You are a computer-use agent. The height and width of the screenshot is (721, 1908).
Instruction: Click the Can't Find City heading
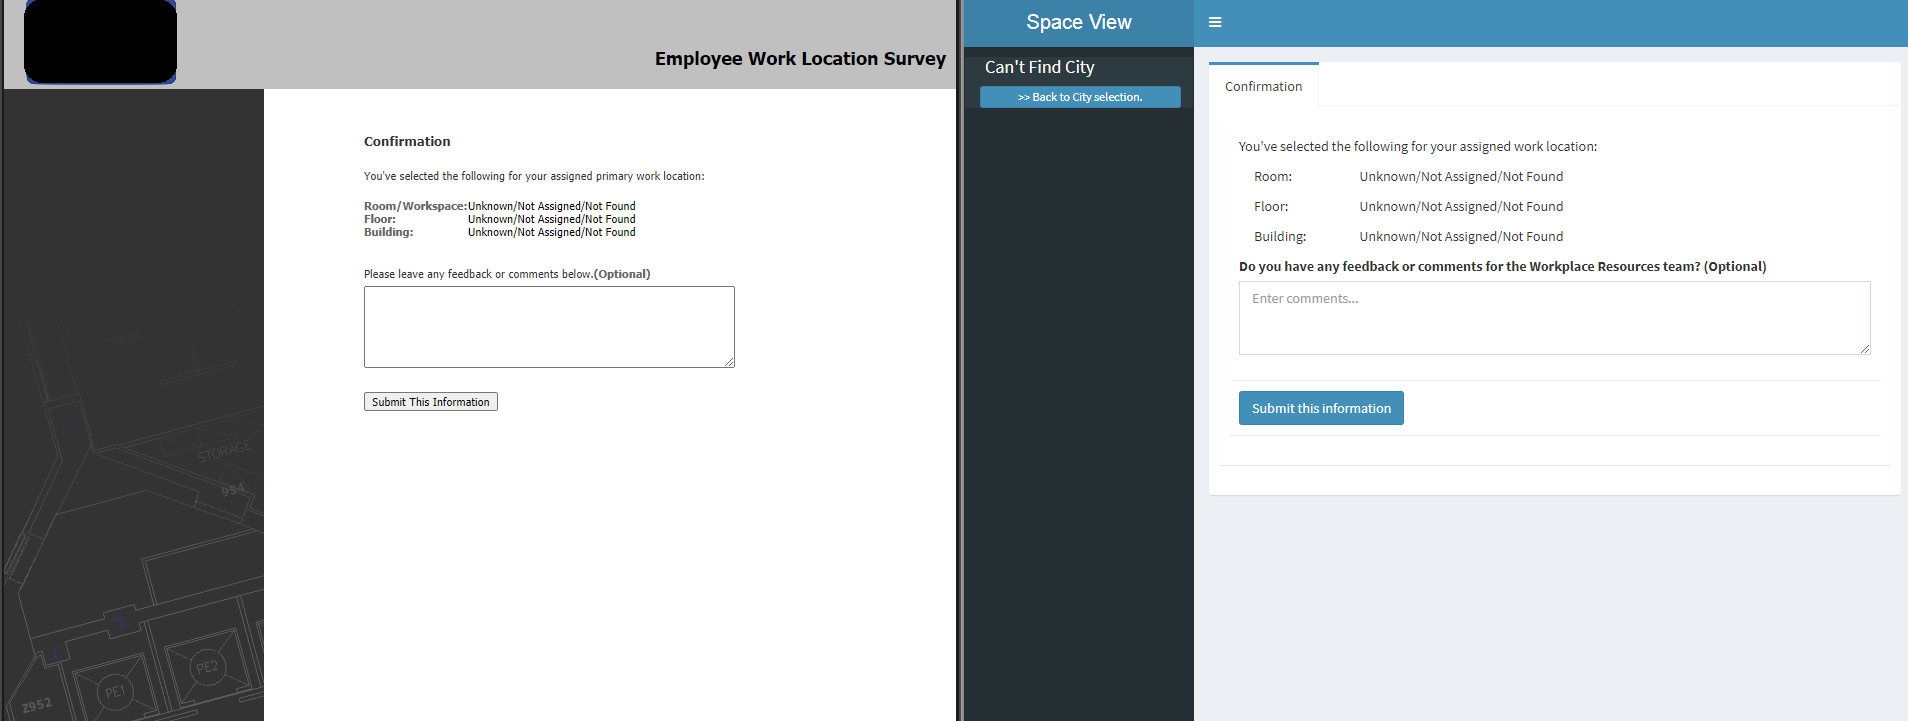(x=1039, y=67)
